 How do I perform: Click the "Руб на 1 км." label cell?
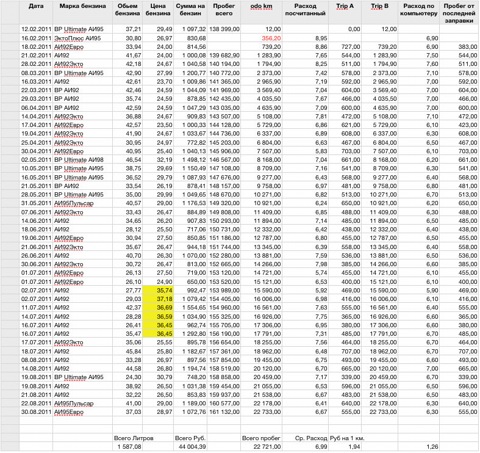click(x=347, y=438)
